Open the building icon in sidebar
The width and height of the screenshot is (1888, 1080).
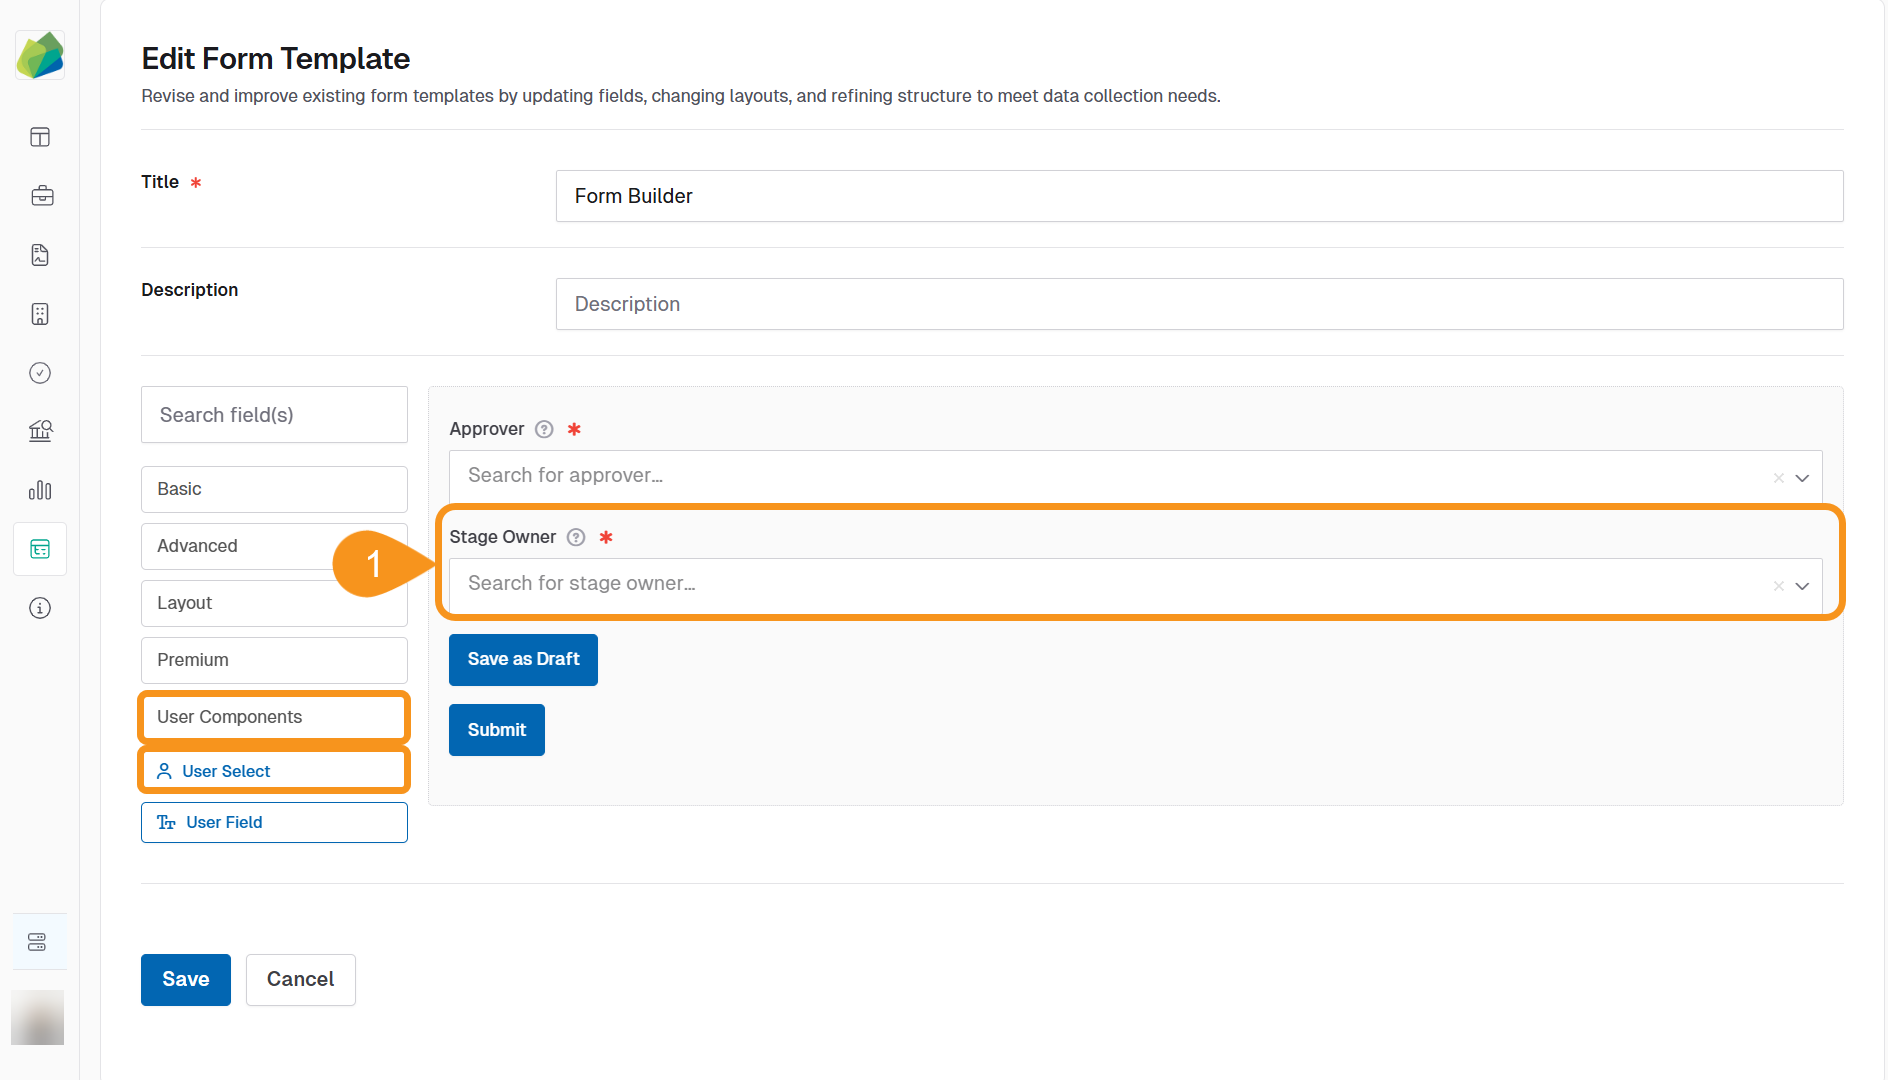point(40,314)
